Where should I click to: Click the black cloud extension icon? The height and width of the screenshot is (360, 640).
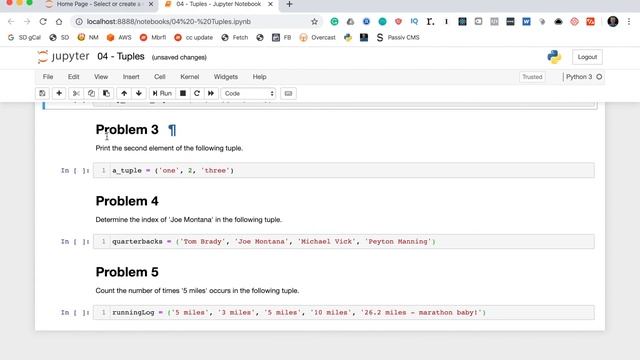point(558,22)
